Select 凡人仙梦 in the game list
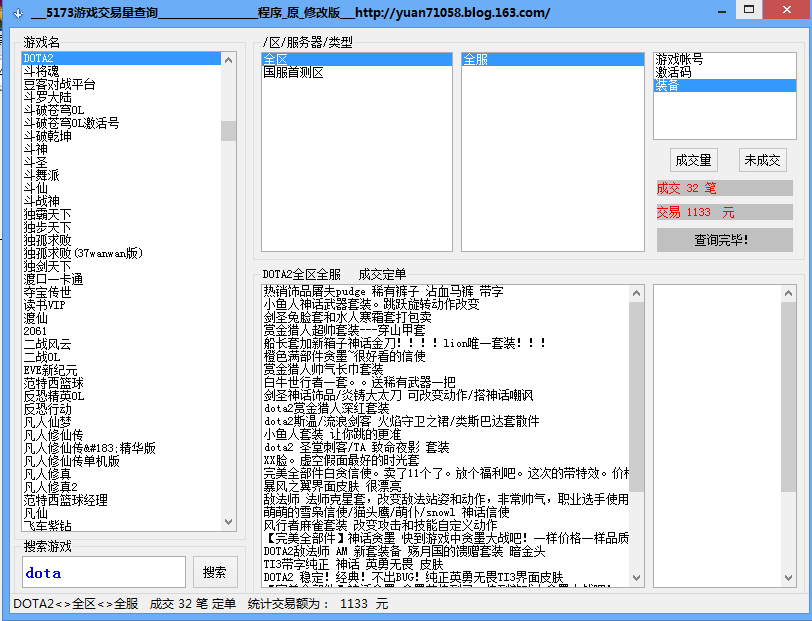812x621 pixels. (x=121, y=422)
